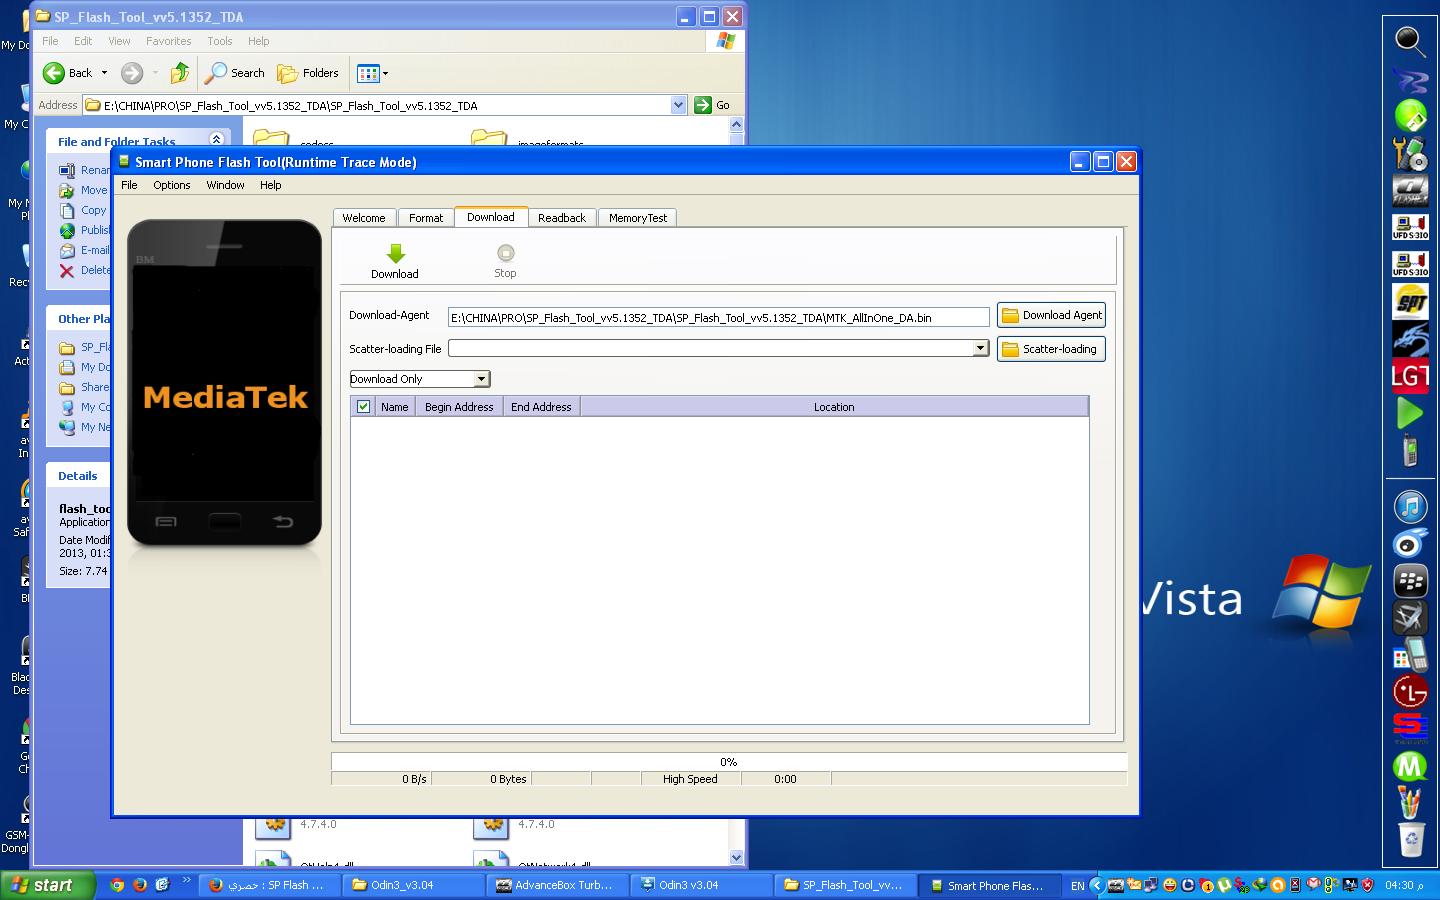Click the Windows start button
Viewport: 1440px width, 900px height.
pyautogui.click(x=48, y=885)
